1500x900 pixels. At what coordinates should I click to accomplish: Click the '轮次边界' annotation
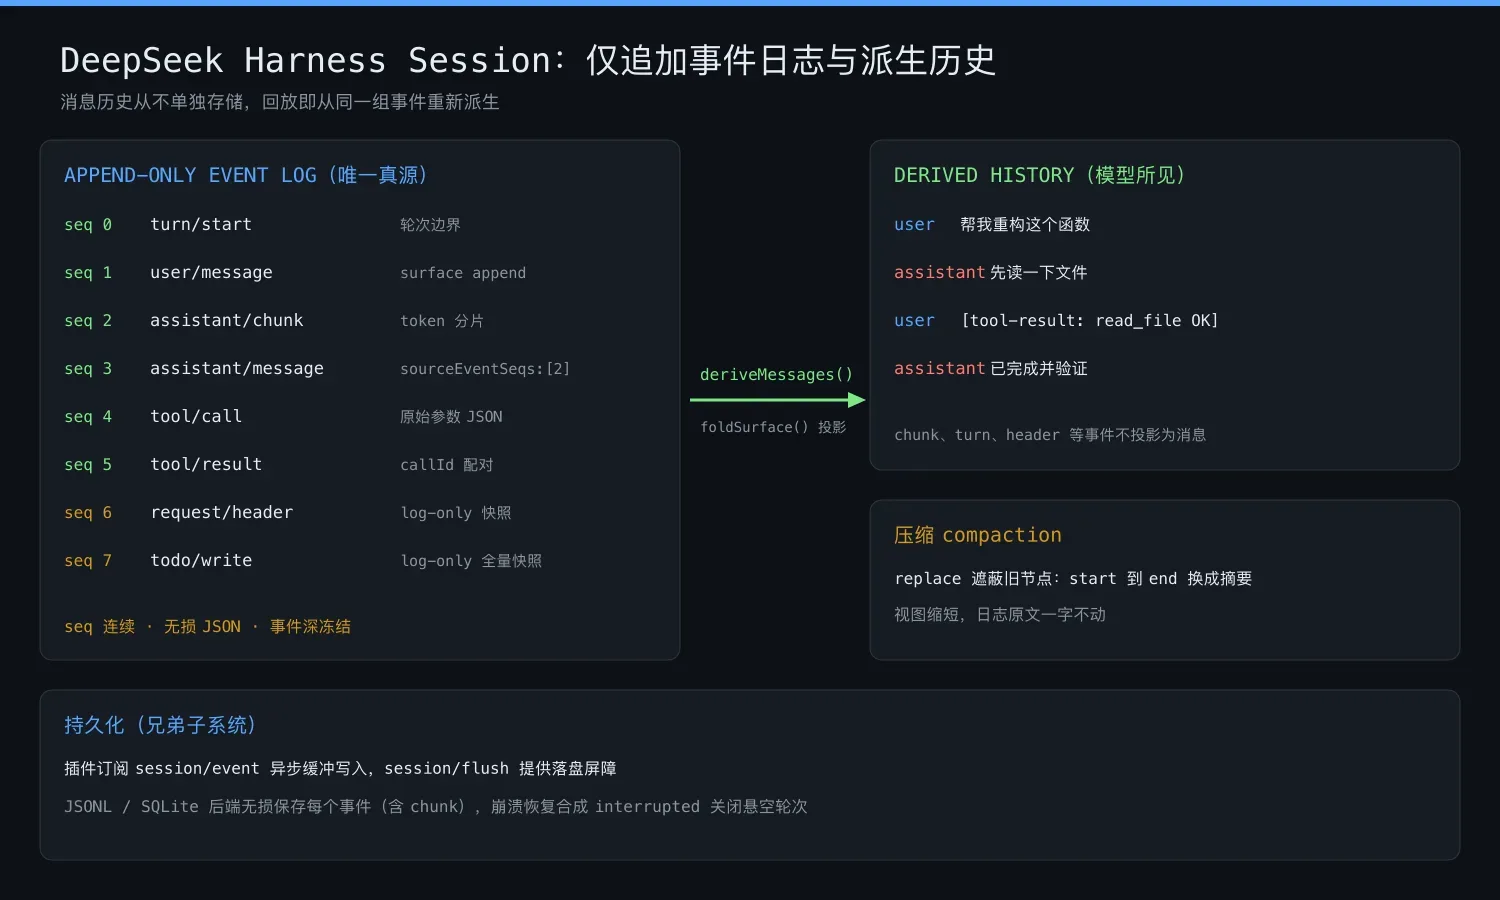430,225
